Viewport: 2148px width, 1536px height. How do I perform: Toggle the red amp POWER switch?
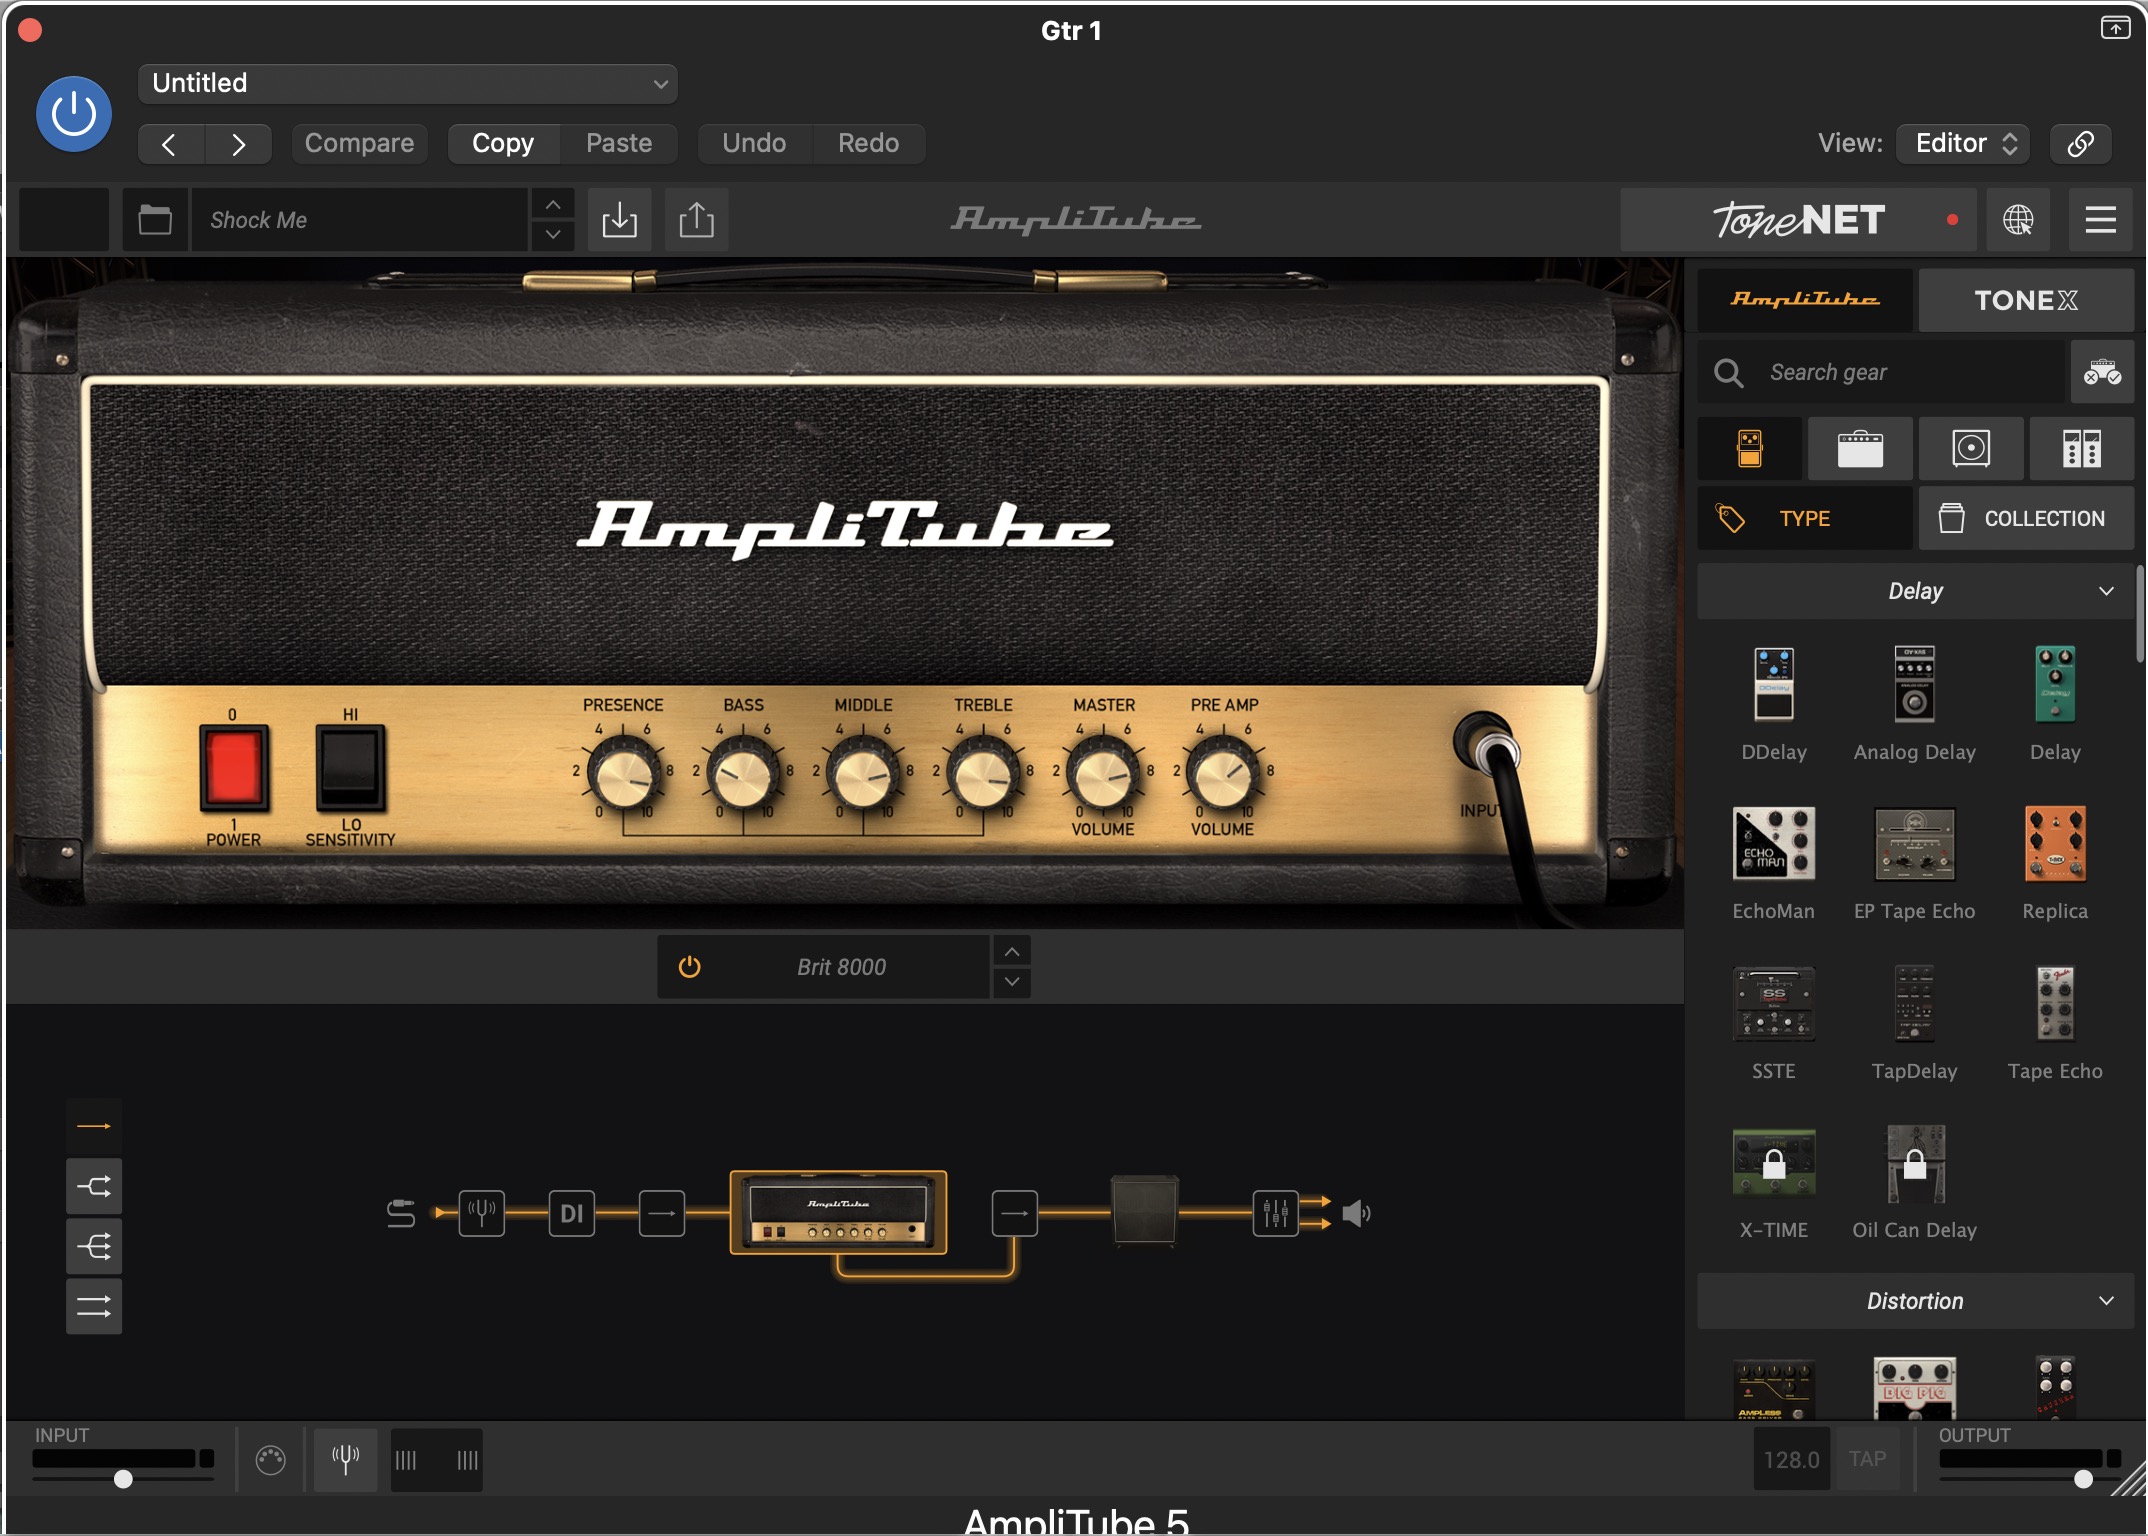point(234,769)
